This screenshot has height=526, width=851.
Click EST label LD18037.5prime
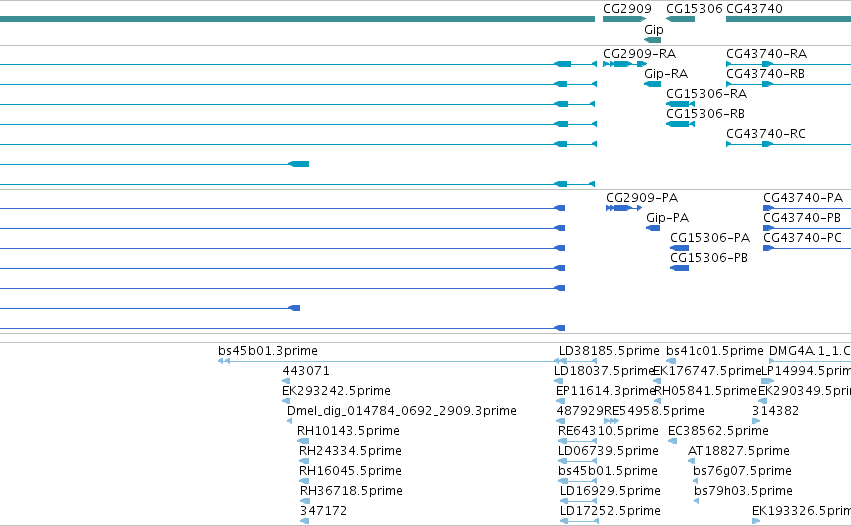click(x=604, y=371)
